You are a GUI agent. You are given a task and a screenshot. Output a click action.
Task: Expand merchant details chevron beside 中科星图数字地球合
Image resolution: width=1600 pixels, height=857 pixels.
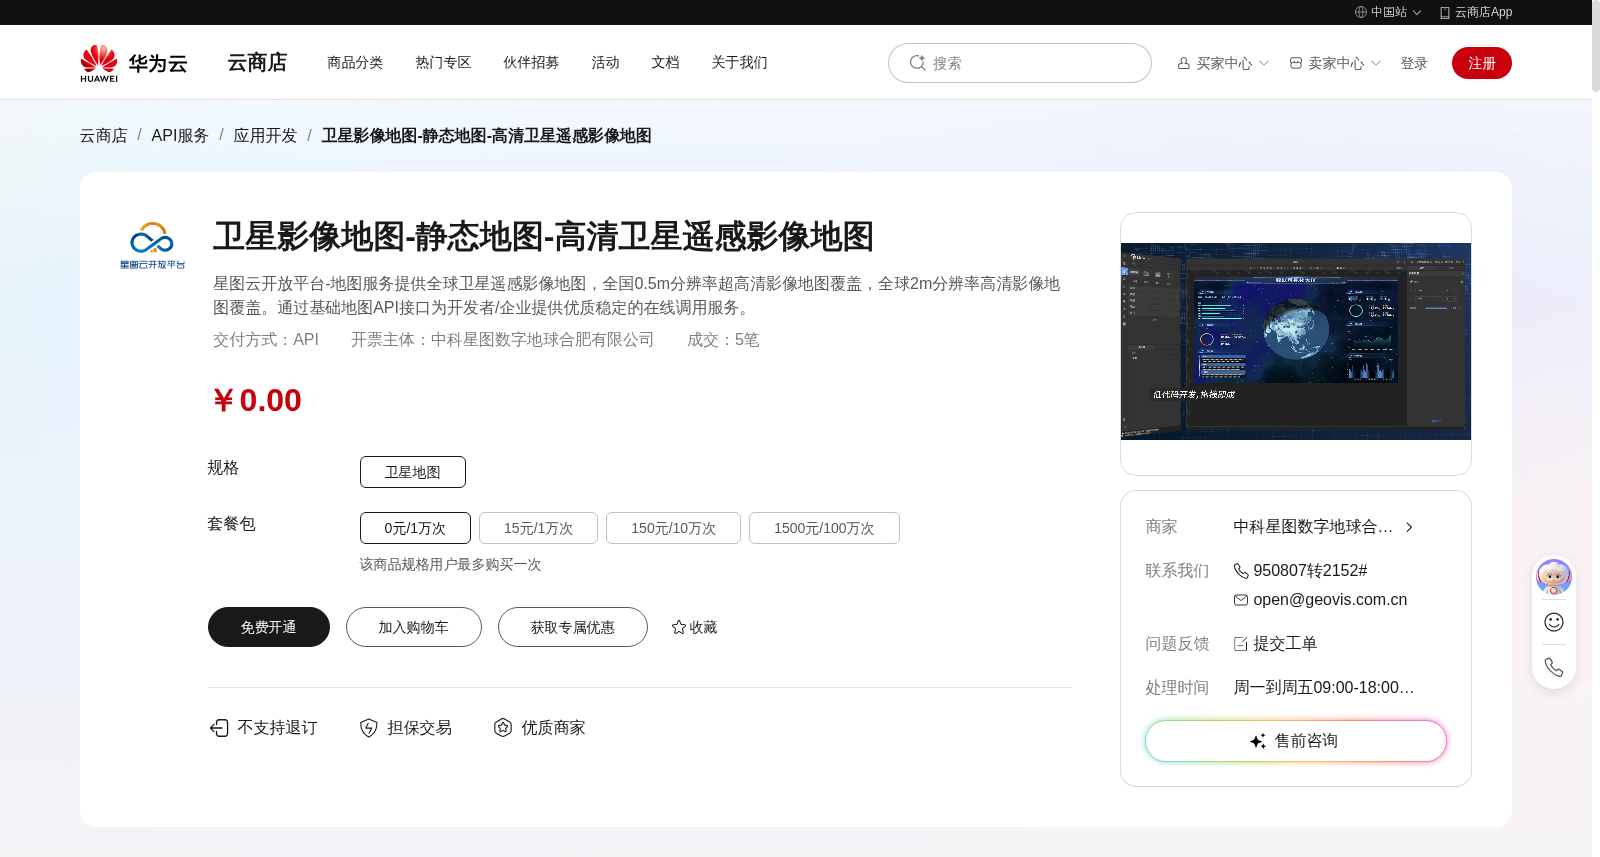click(x=1409, y=527)
